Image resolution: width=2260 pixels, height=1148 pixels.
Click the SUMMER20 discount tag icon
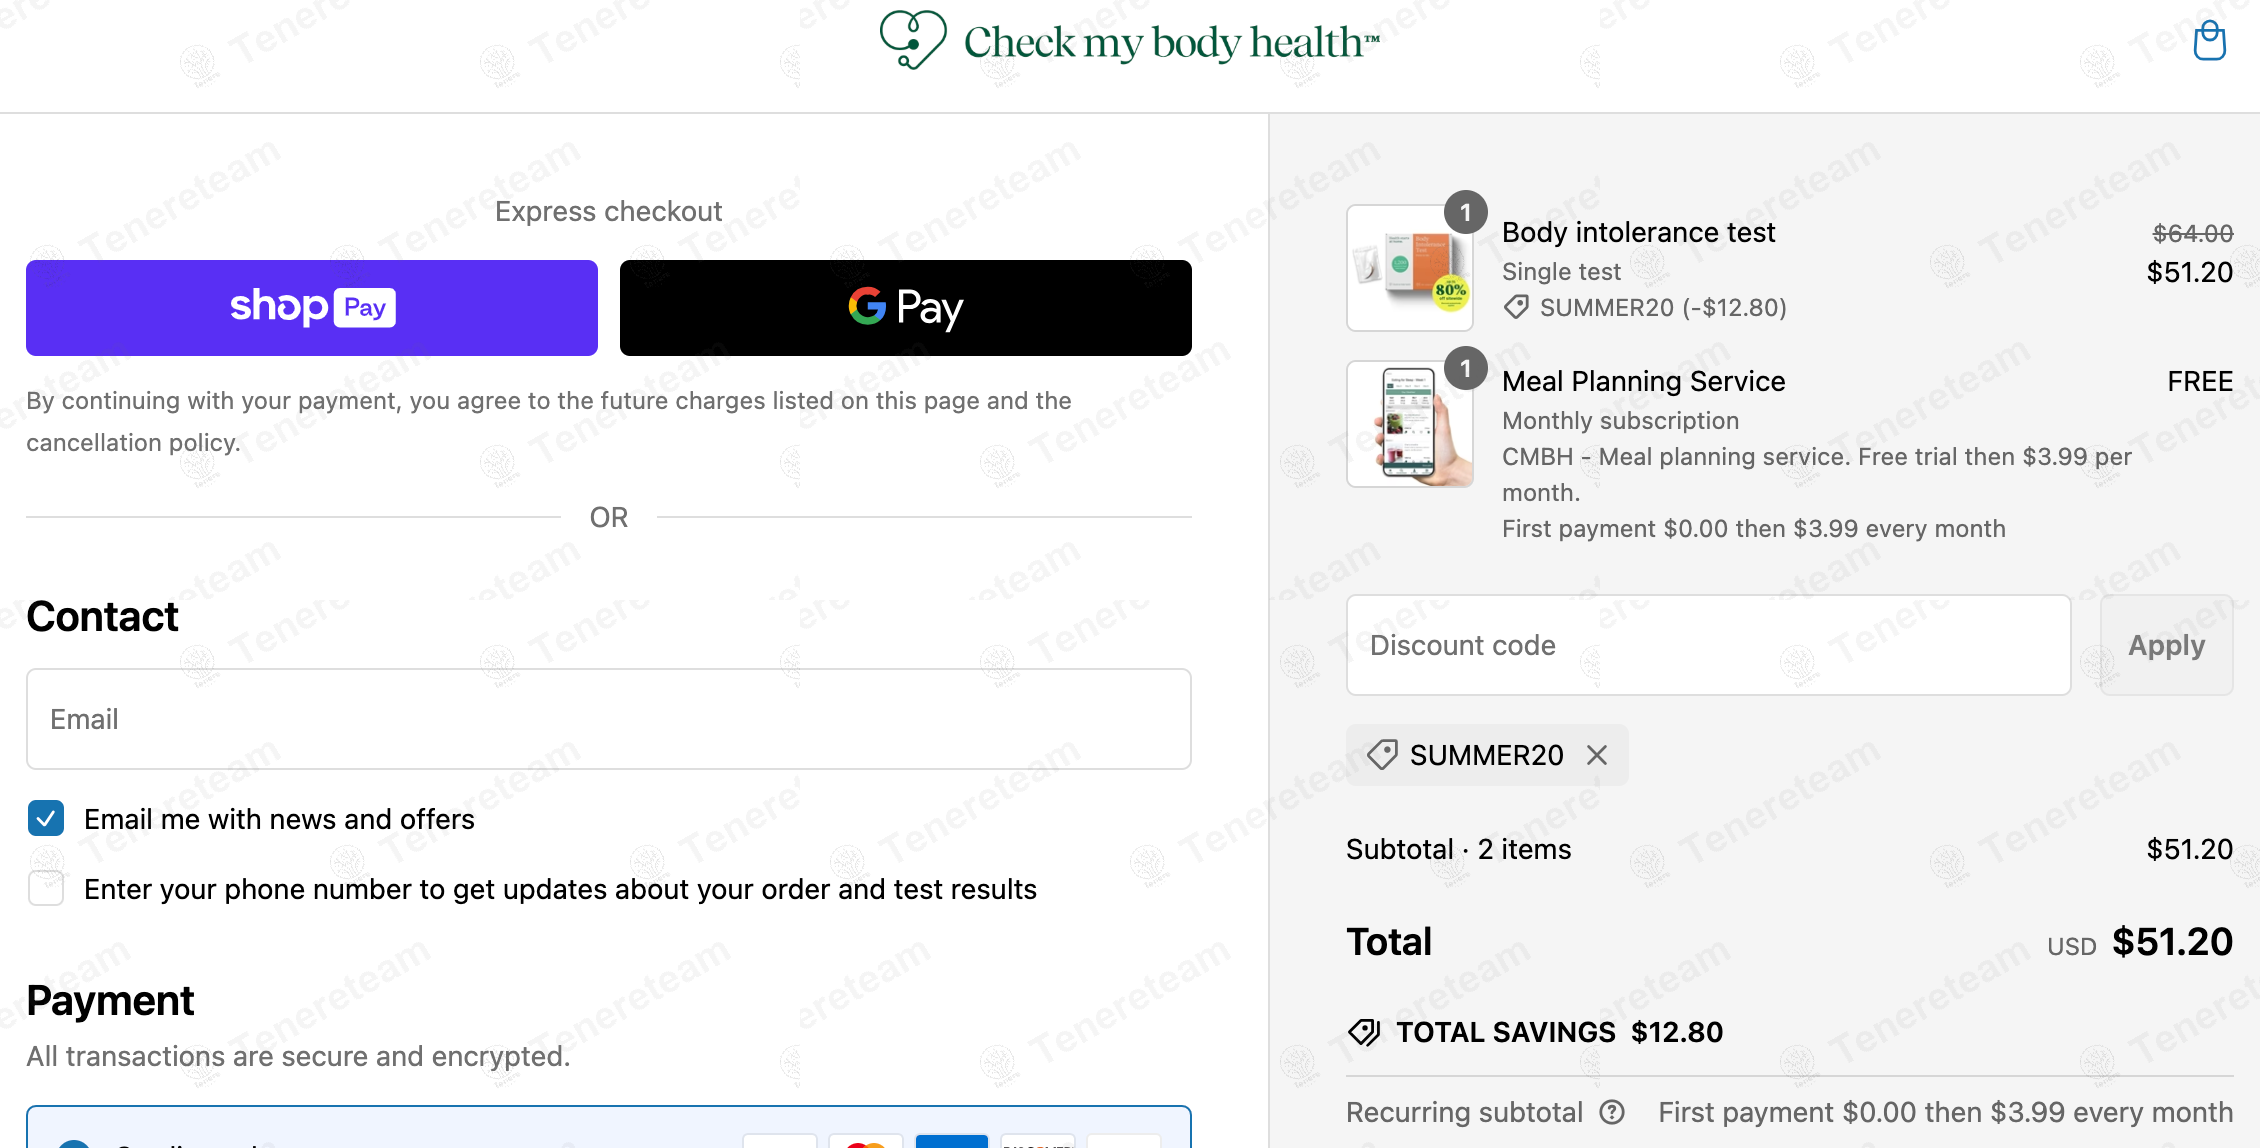click(x=1382, y=755)
